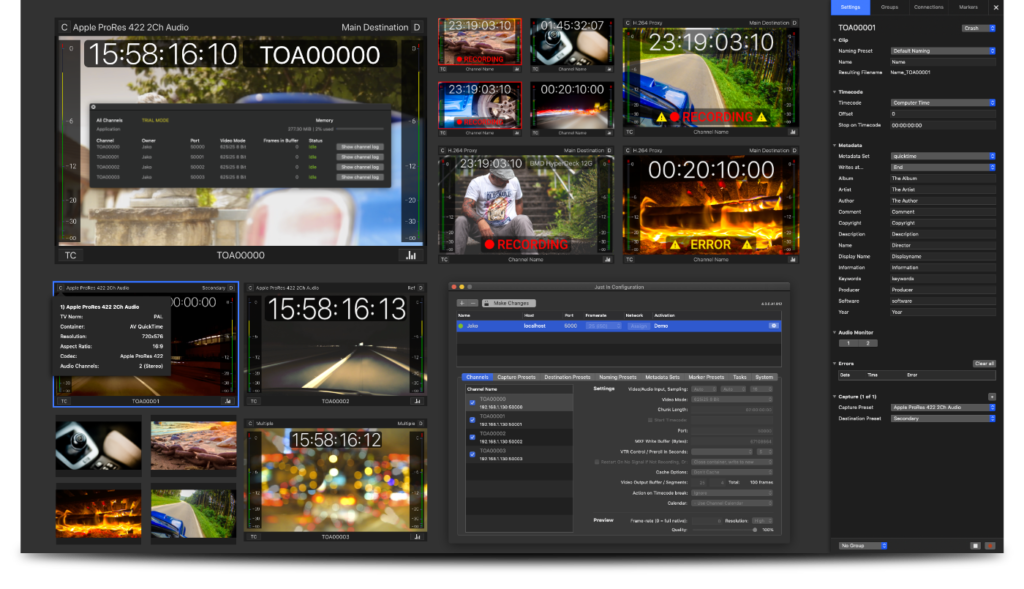Image resolution: width=1024 pixels, height=589 pixels.
Task: Open the Capture Preset dropdown
Action: click(943, 407)
